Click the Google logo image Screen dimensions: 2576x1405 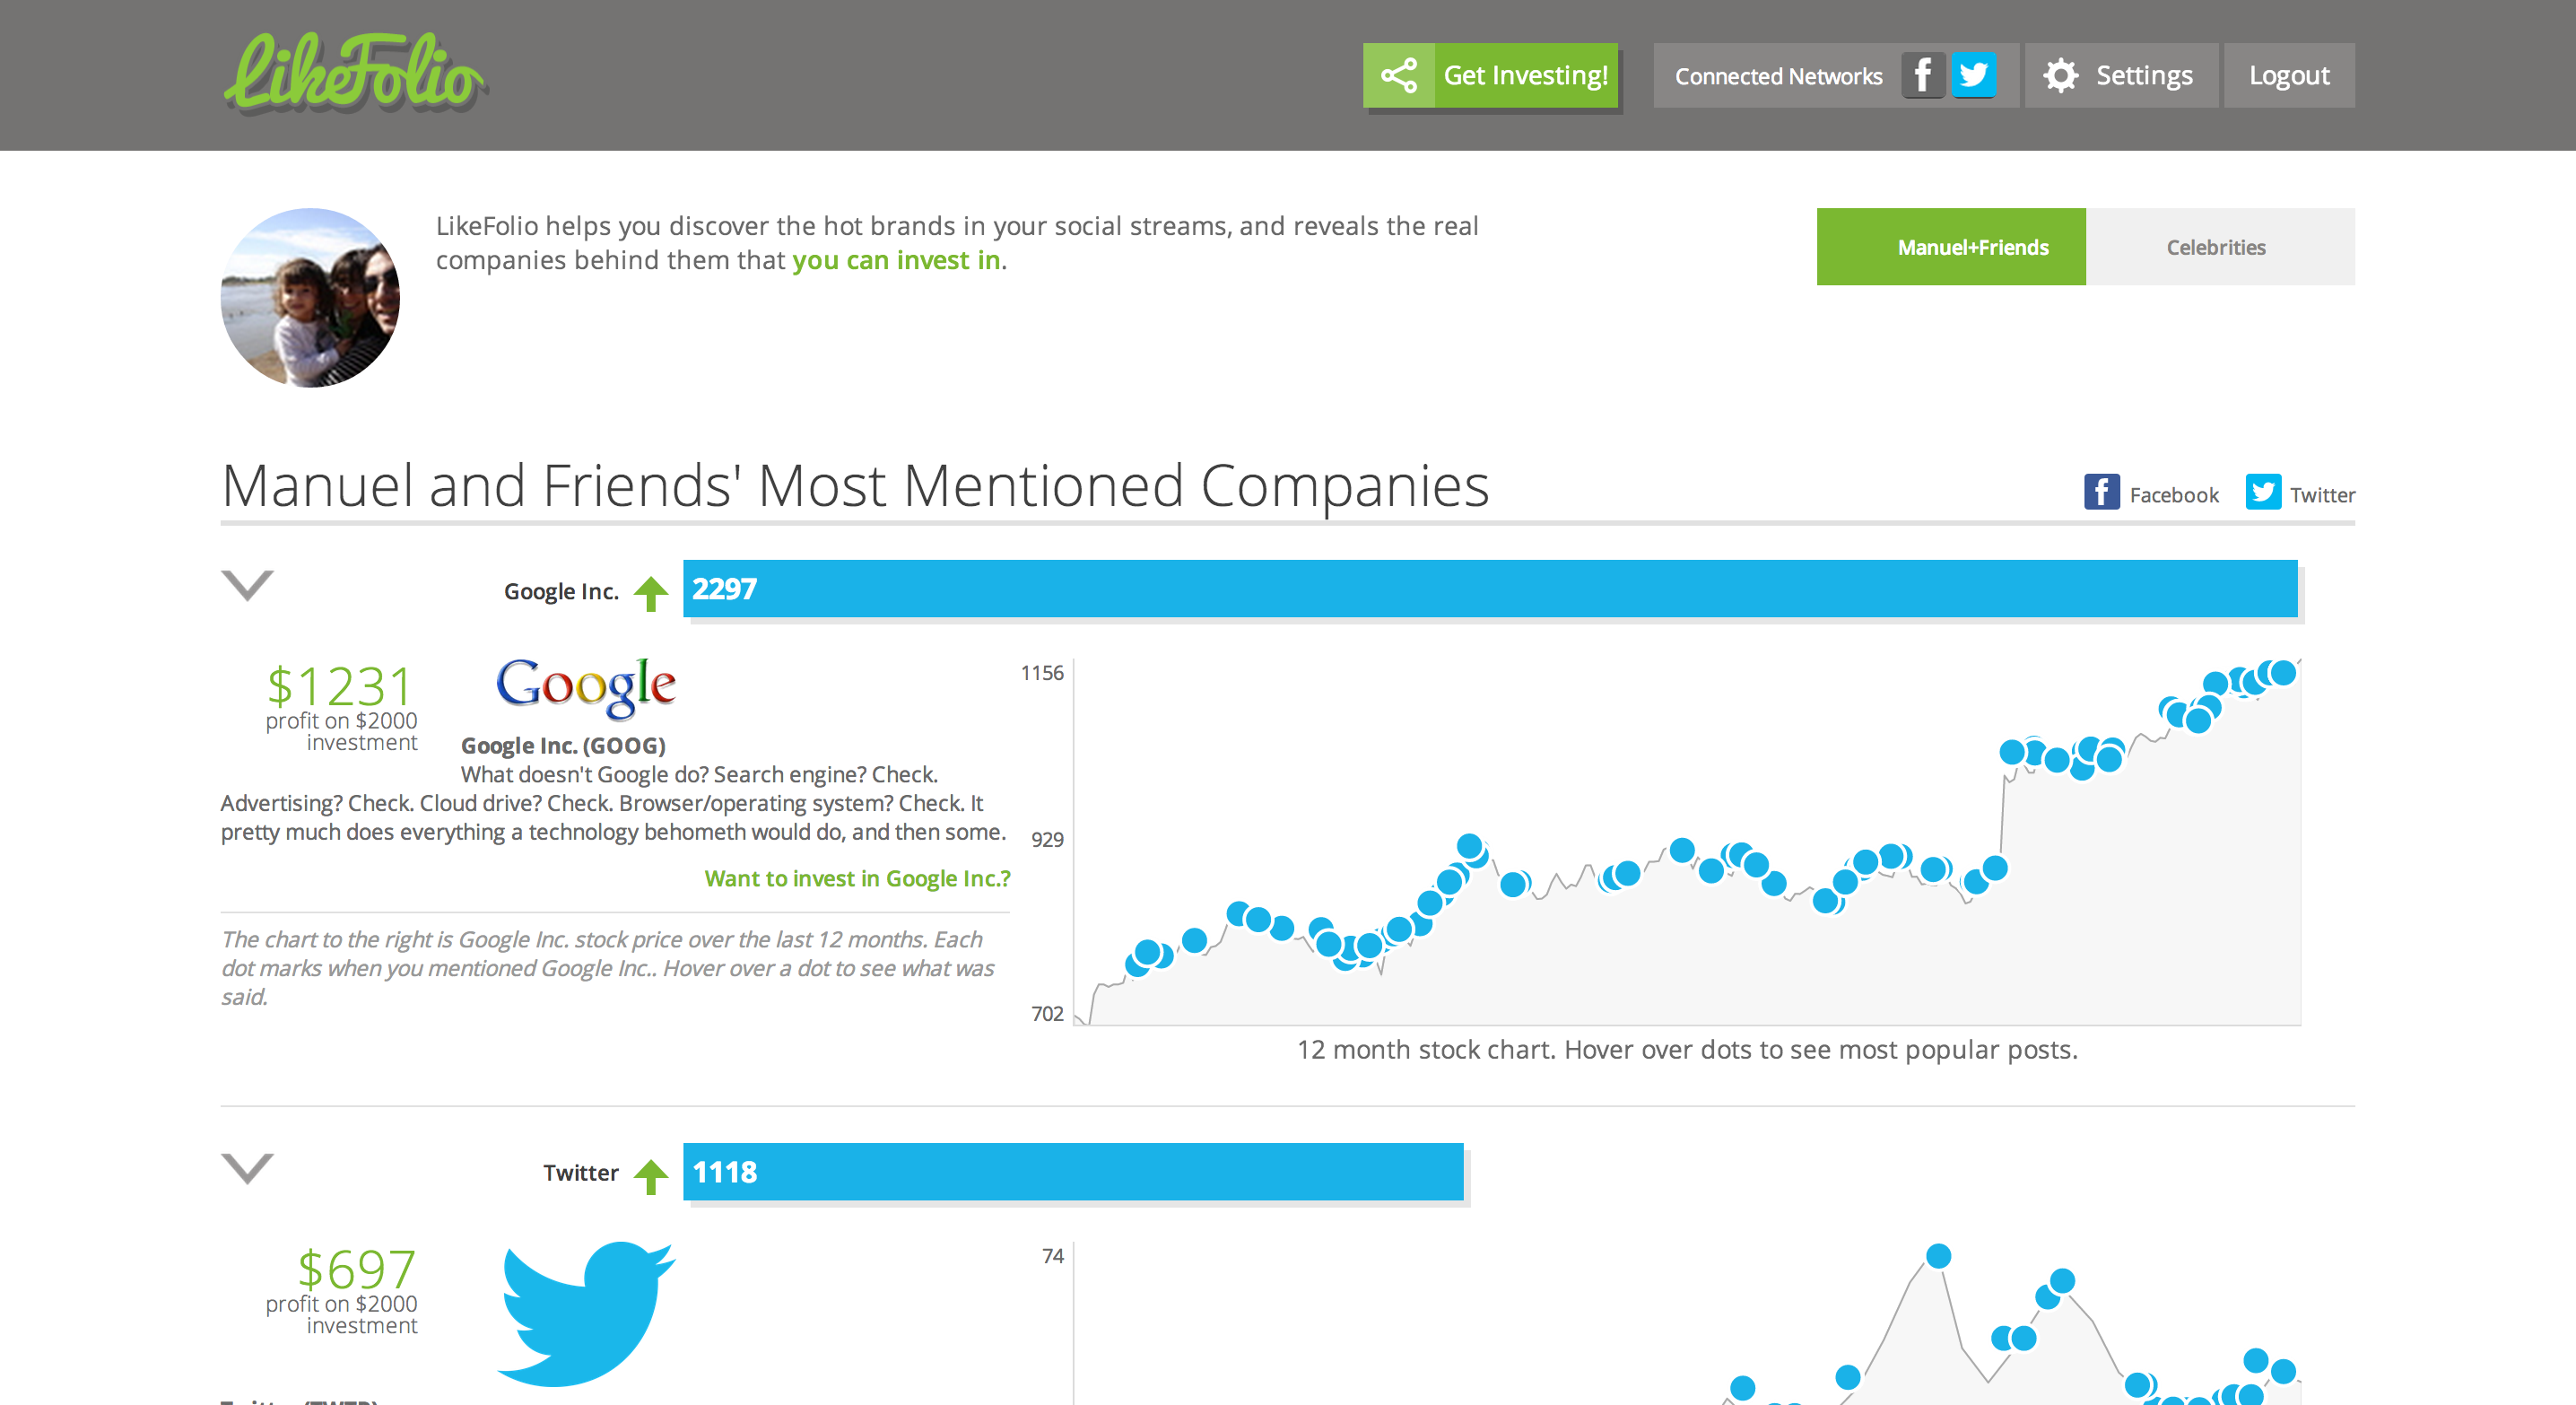coord(586,687)
